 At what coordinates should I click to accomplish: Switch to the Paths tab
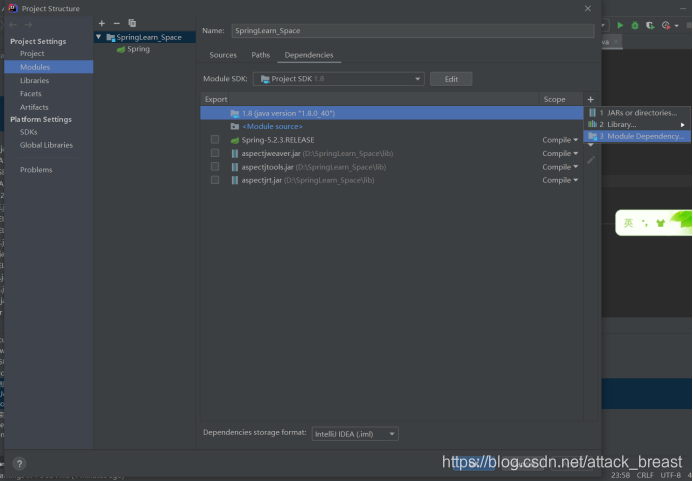(260, 55)
